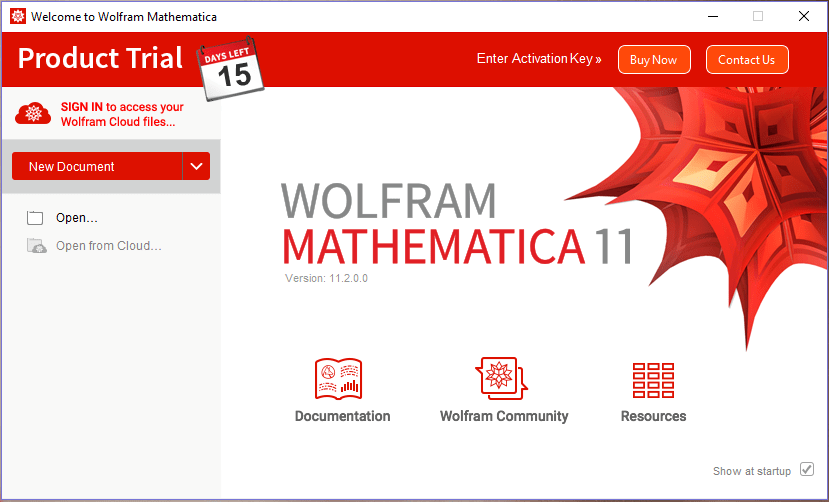Viewport: 829px width, 502px height.
Task: Click SIGN IN to access Wolfram Cloud files
Action: click(122, 114)
